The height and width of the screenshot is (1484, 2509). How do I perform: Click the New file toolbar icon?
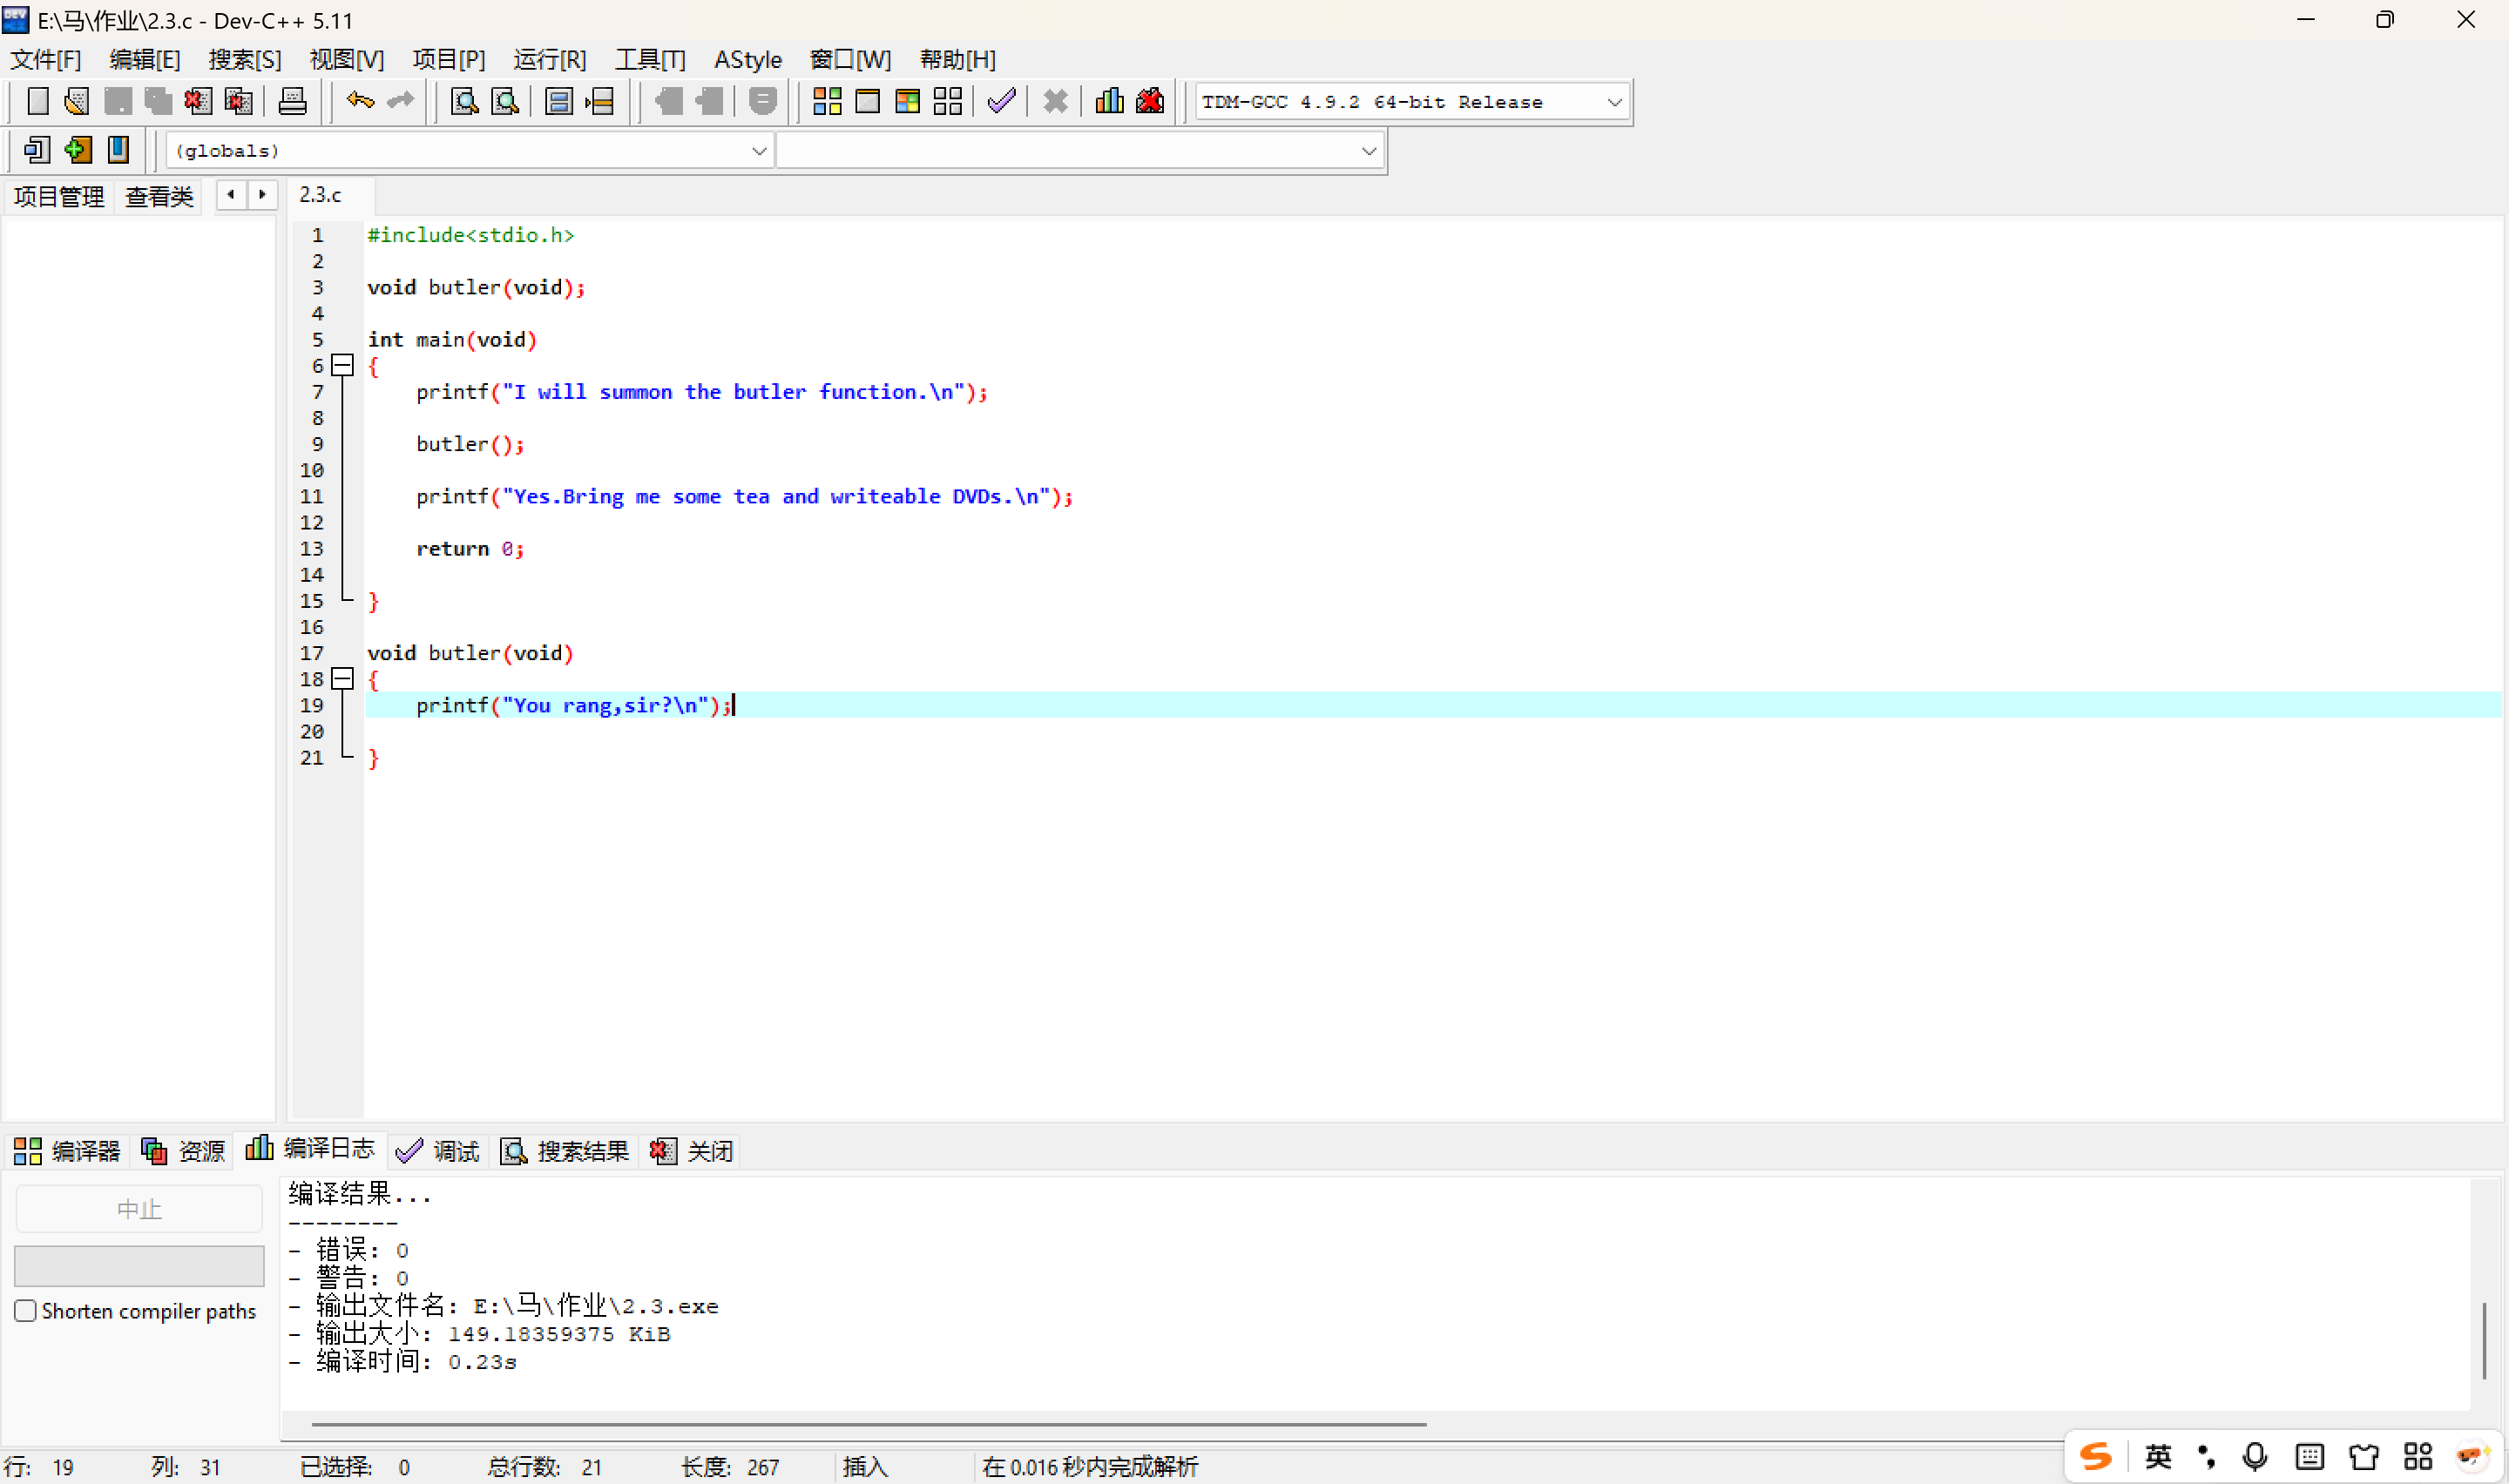click(37, 101)
